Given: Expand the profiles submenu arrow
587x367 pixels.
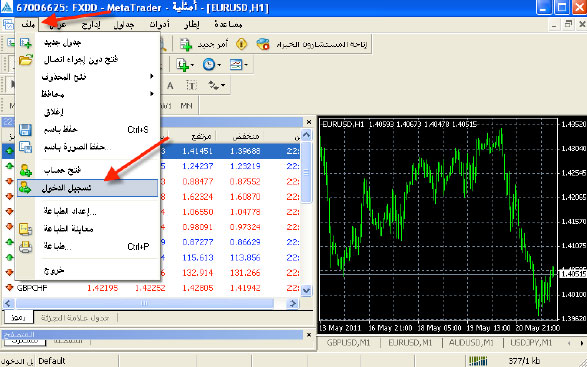Looking at the screenshot, I should click(152, 94).
